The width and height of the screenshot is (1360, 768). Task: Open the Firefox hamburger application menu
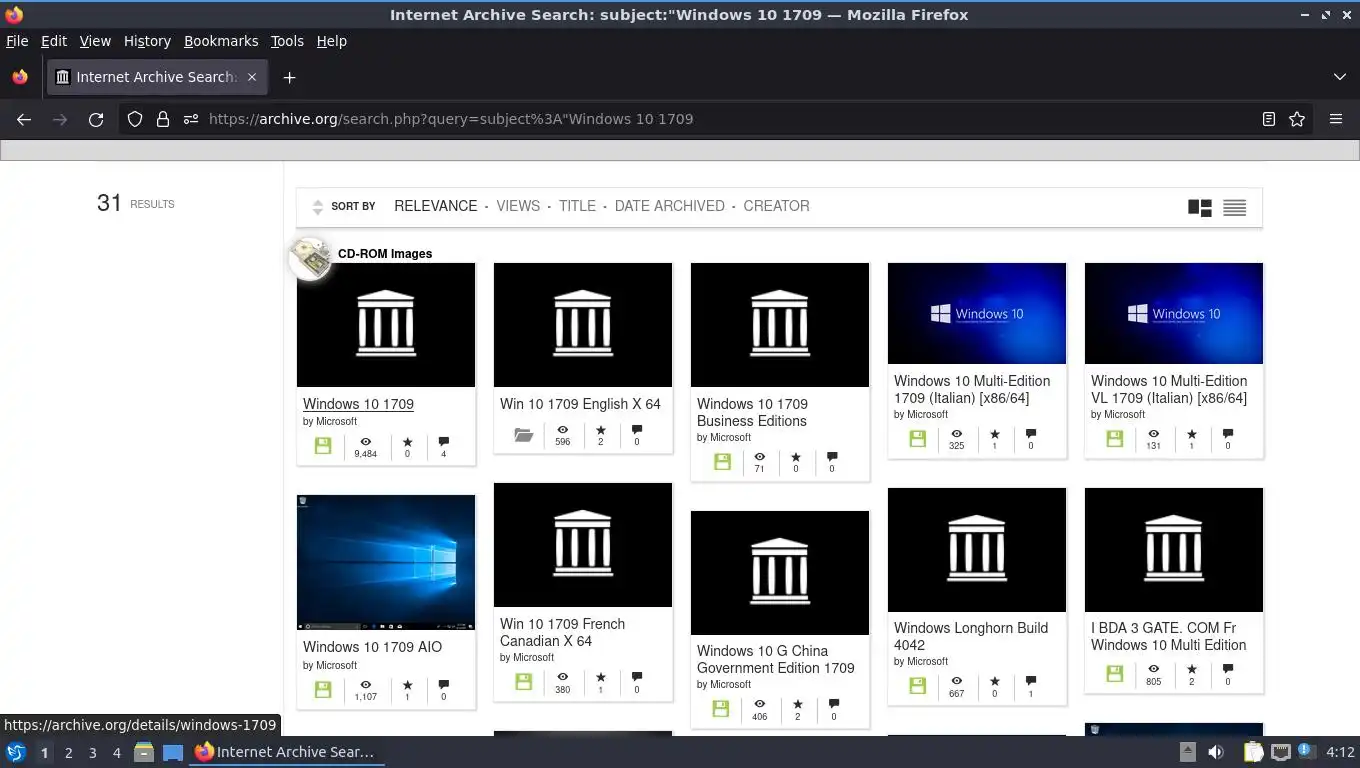tap(1336, 119)
